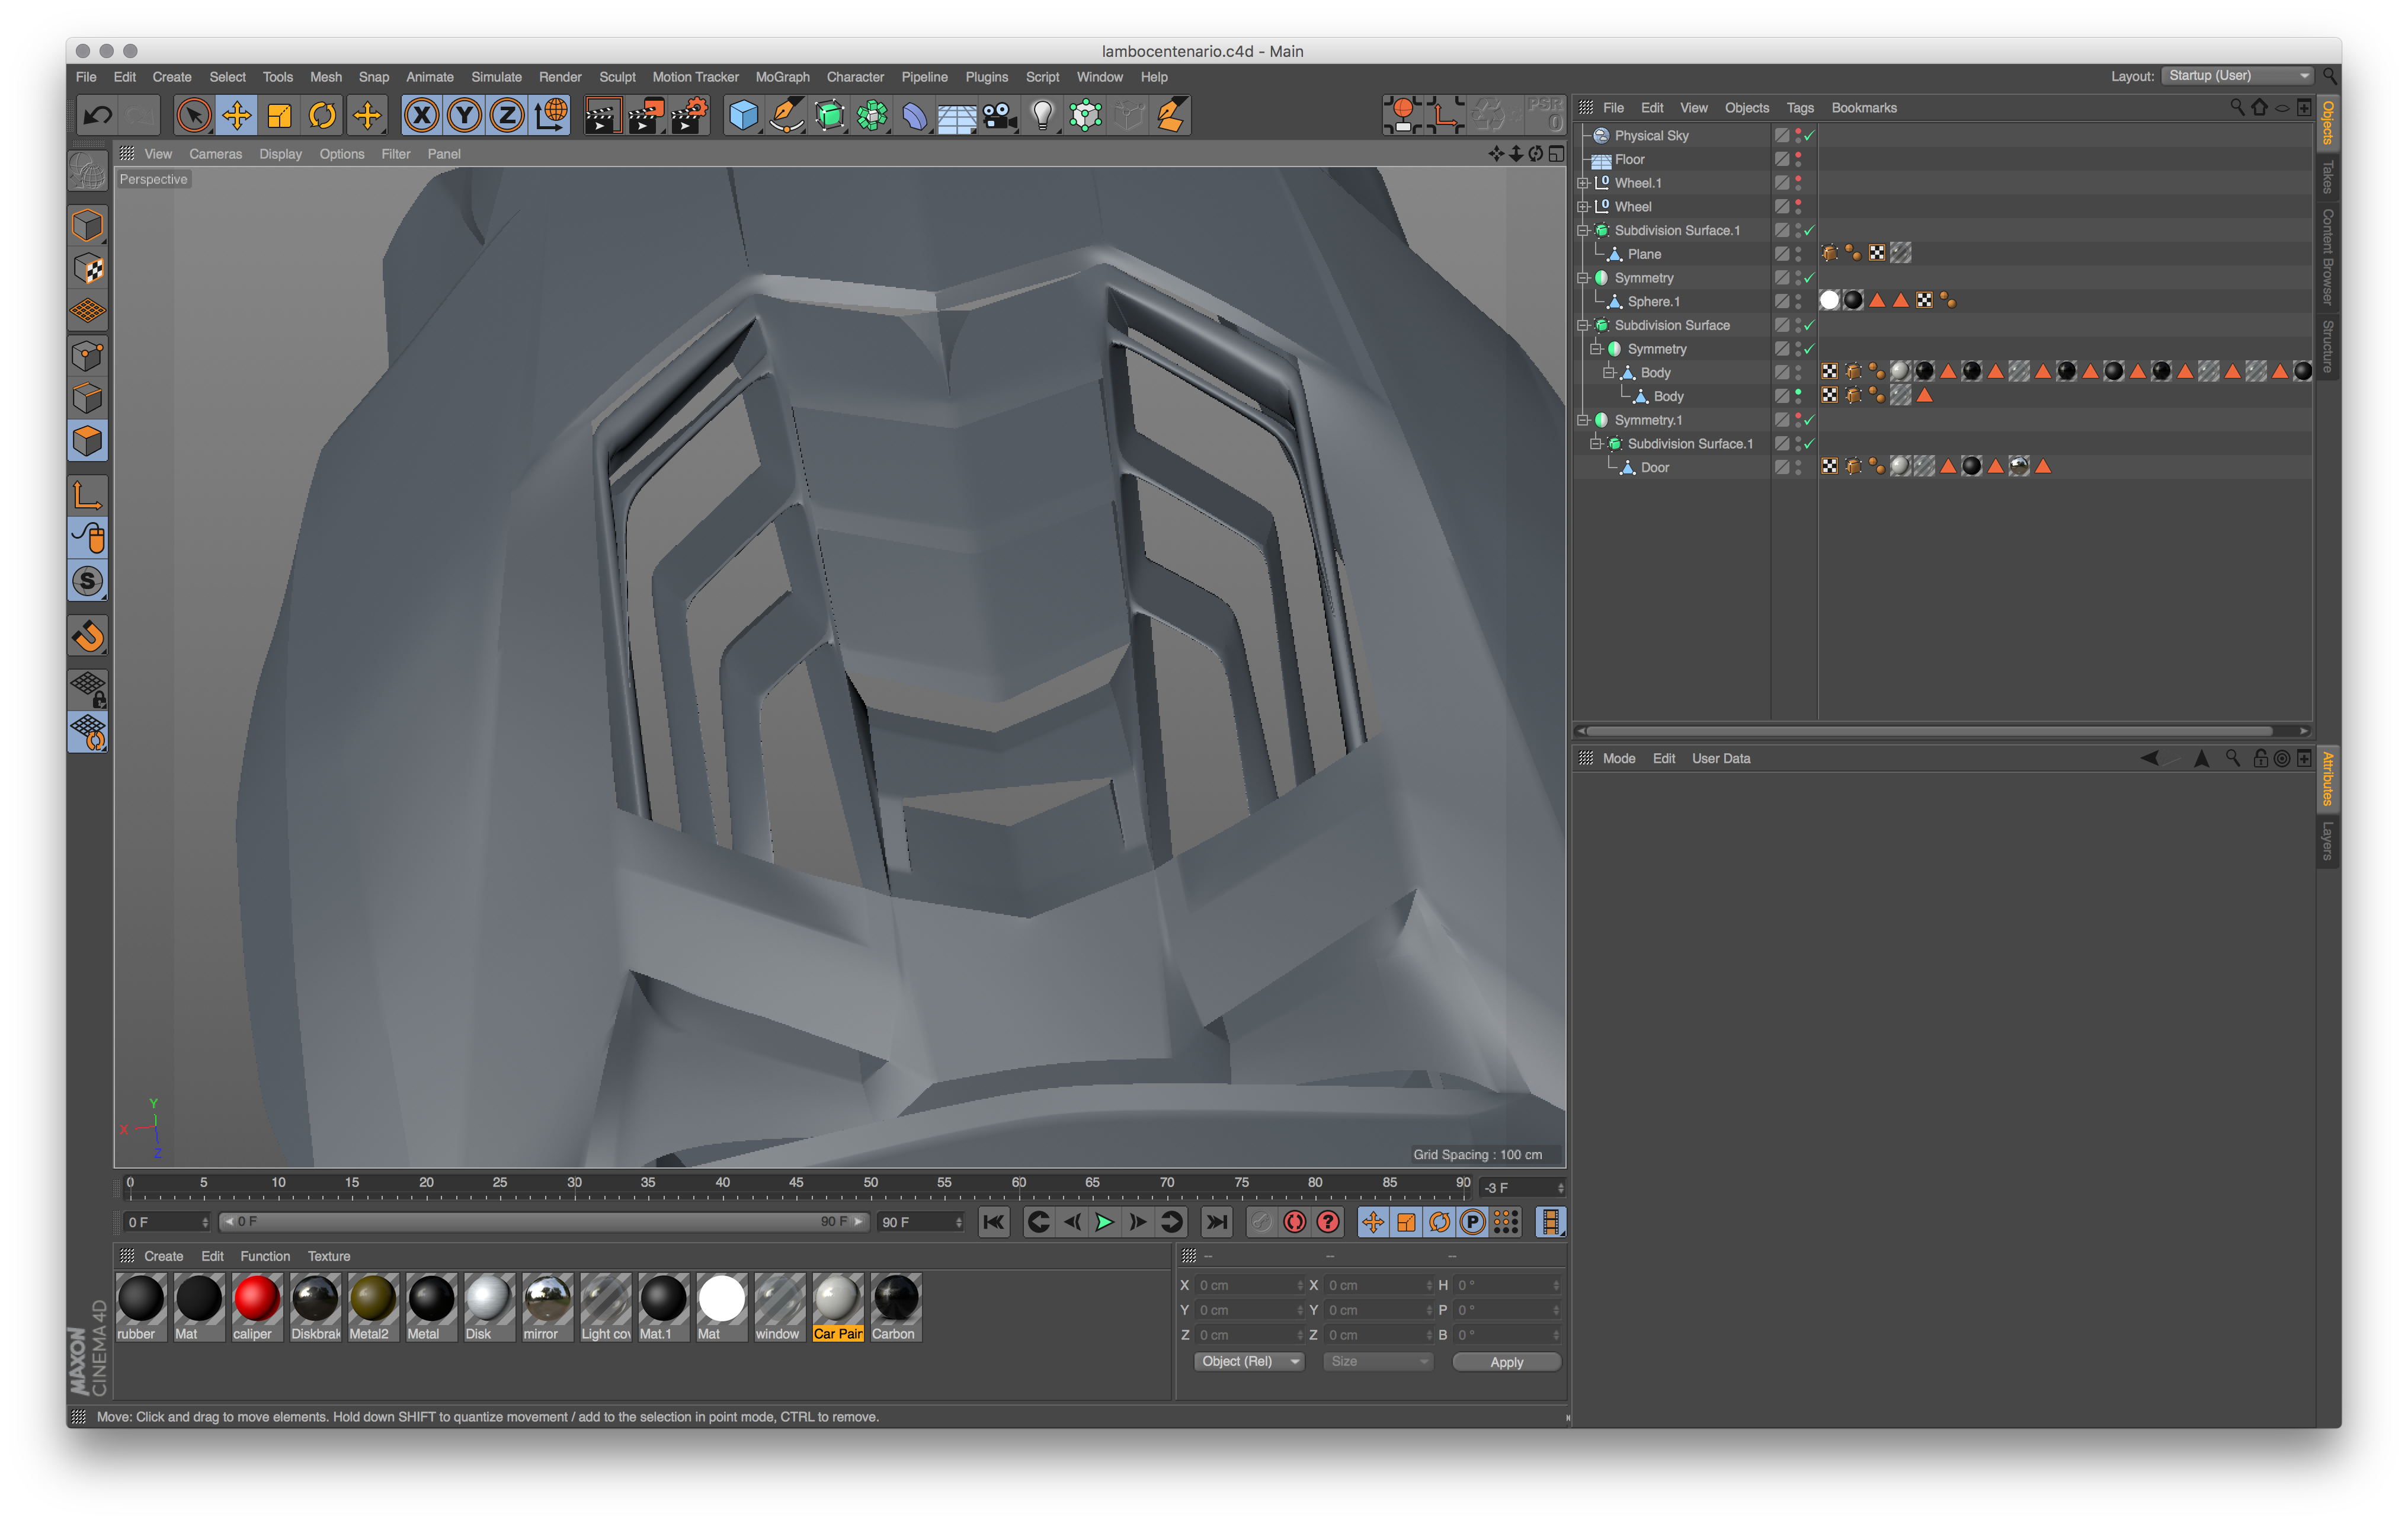Toggle the Symmetry.1 enable checkmark
2408x1523 pixels.
click(1809, 420)
